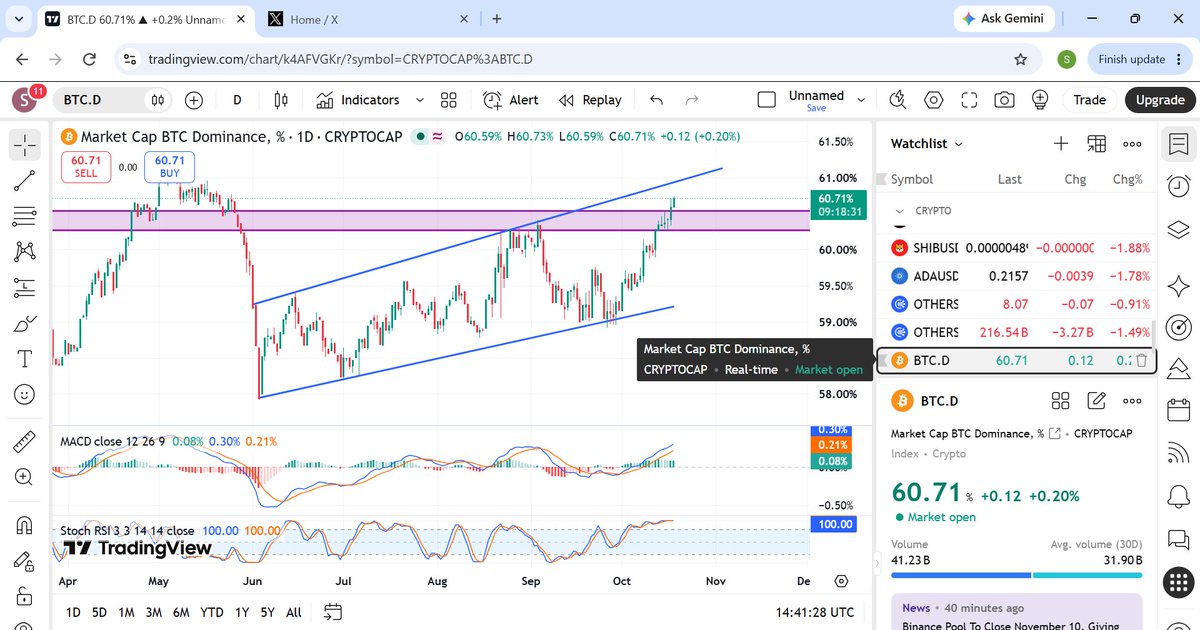Screen dimensions: 1200x630
Task: Open the patterns drawing tools
Action: pos(25,252)
